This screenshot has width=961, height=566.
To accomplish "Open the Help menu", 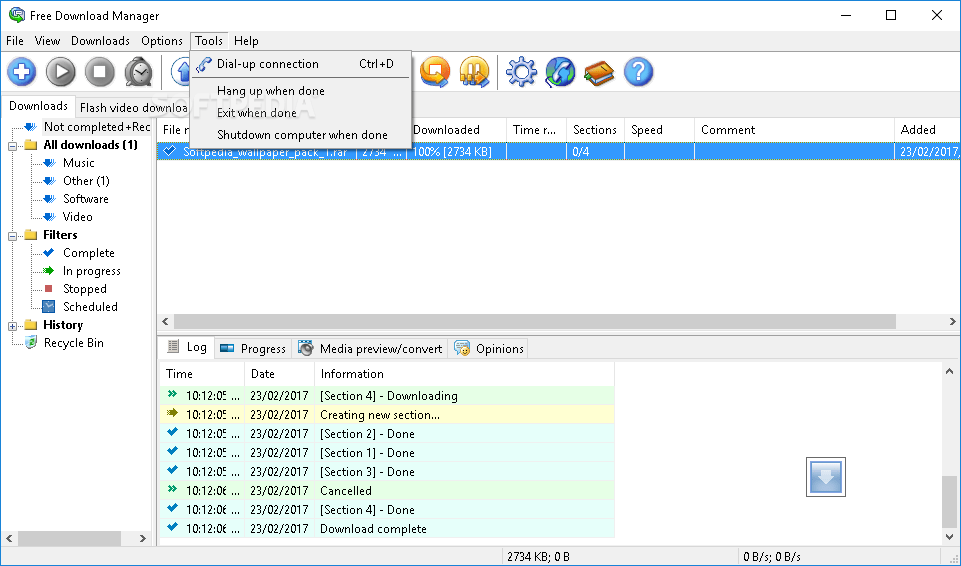I will [x=246, y=41].
